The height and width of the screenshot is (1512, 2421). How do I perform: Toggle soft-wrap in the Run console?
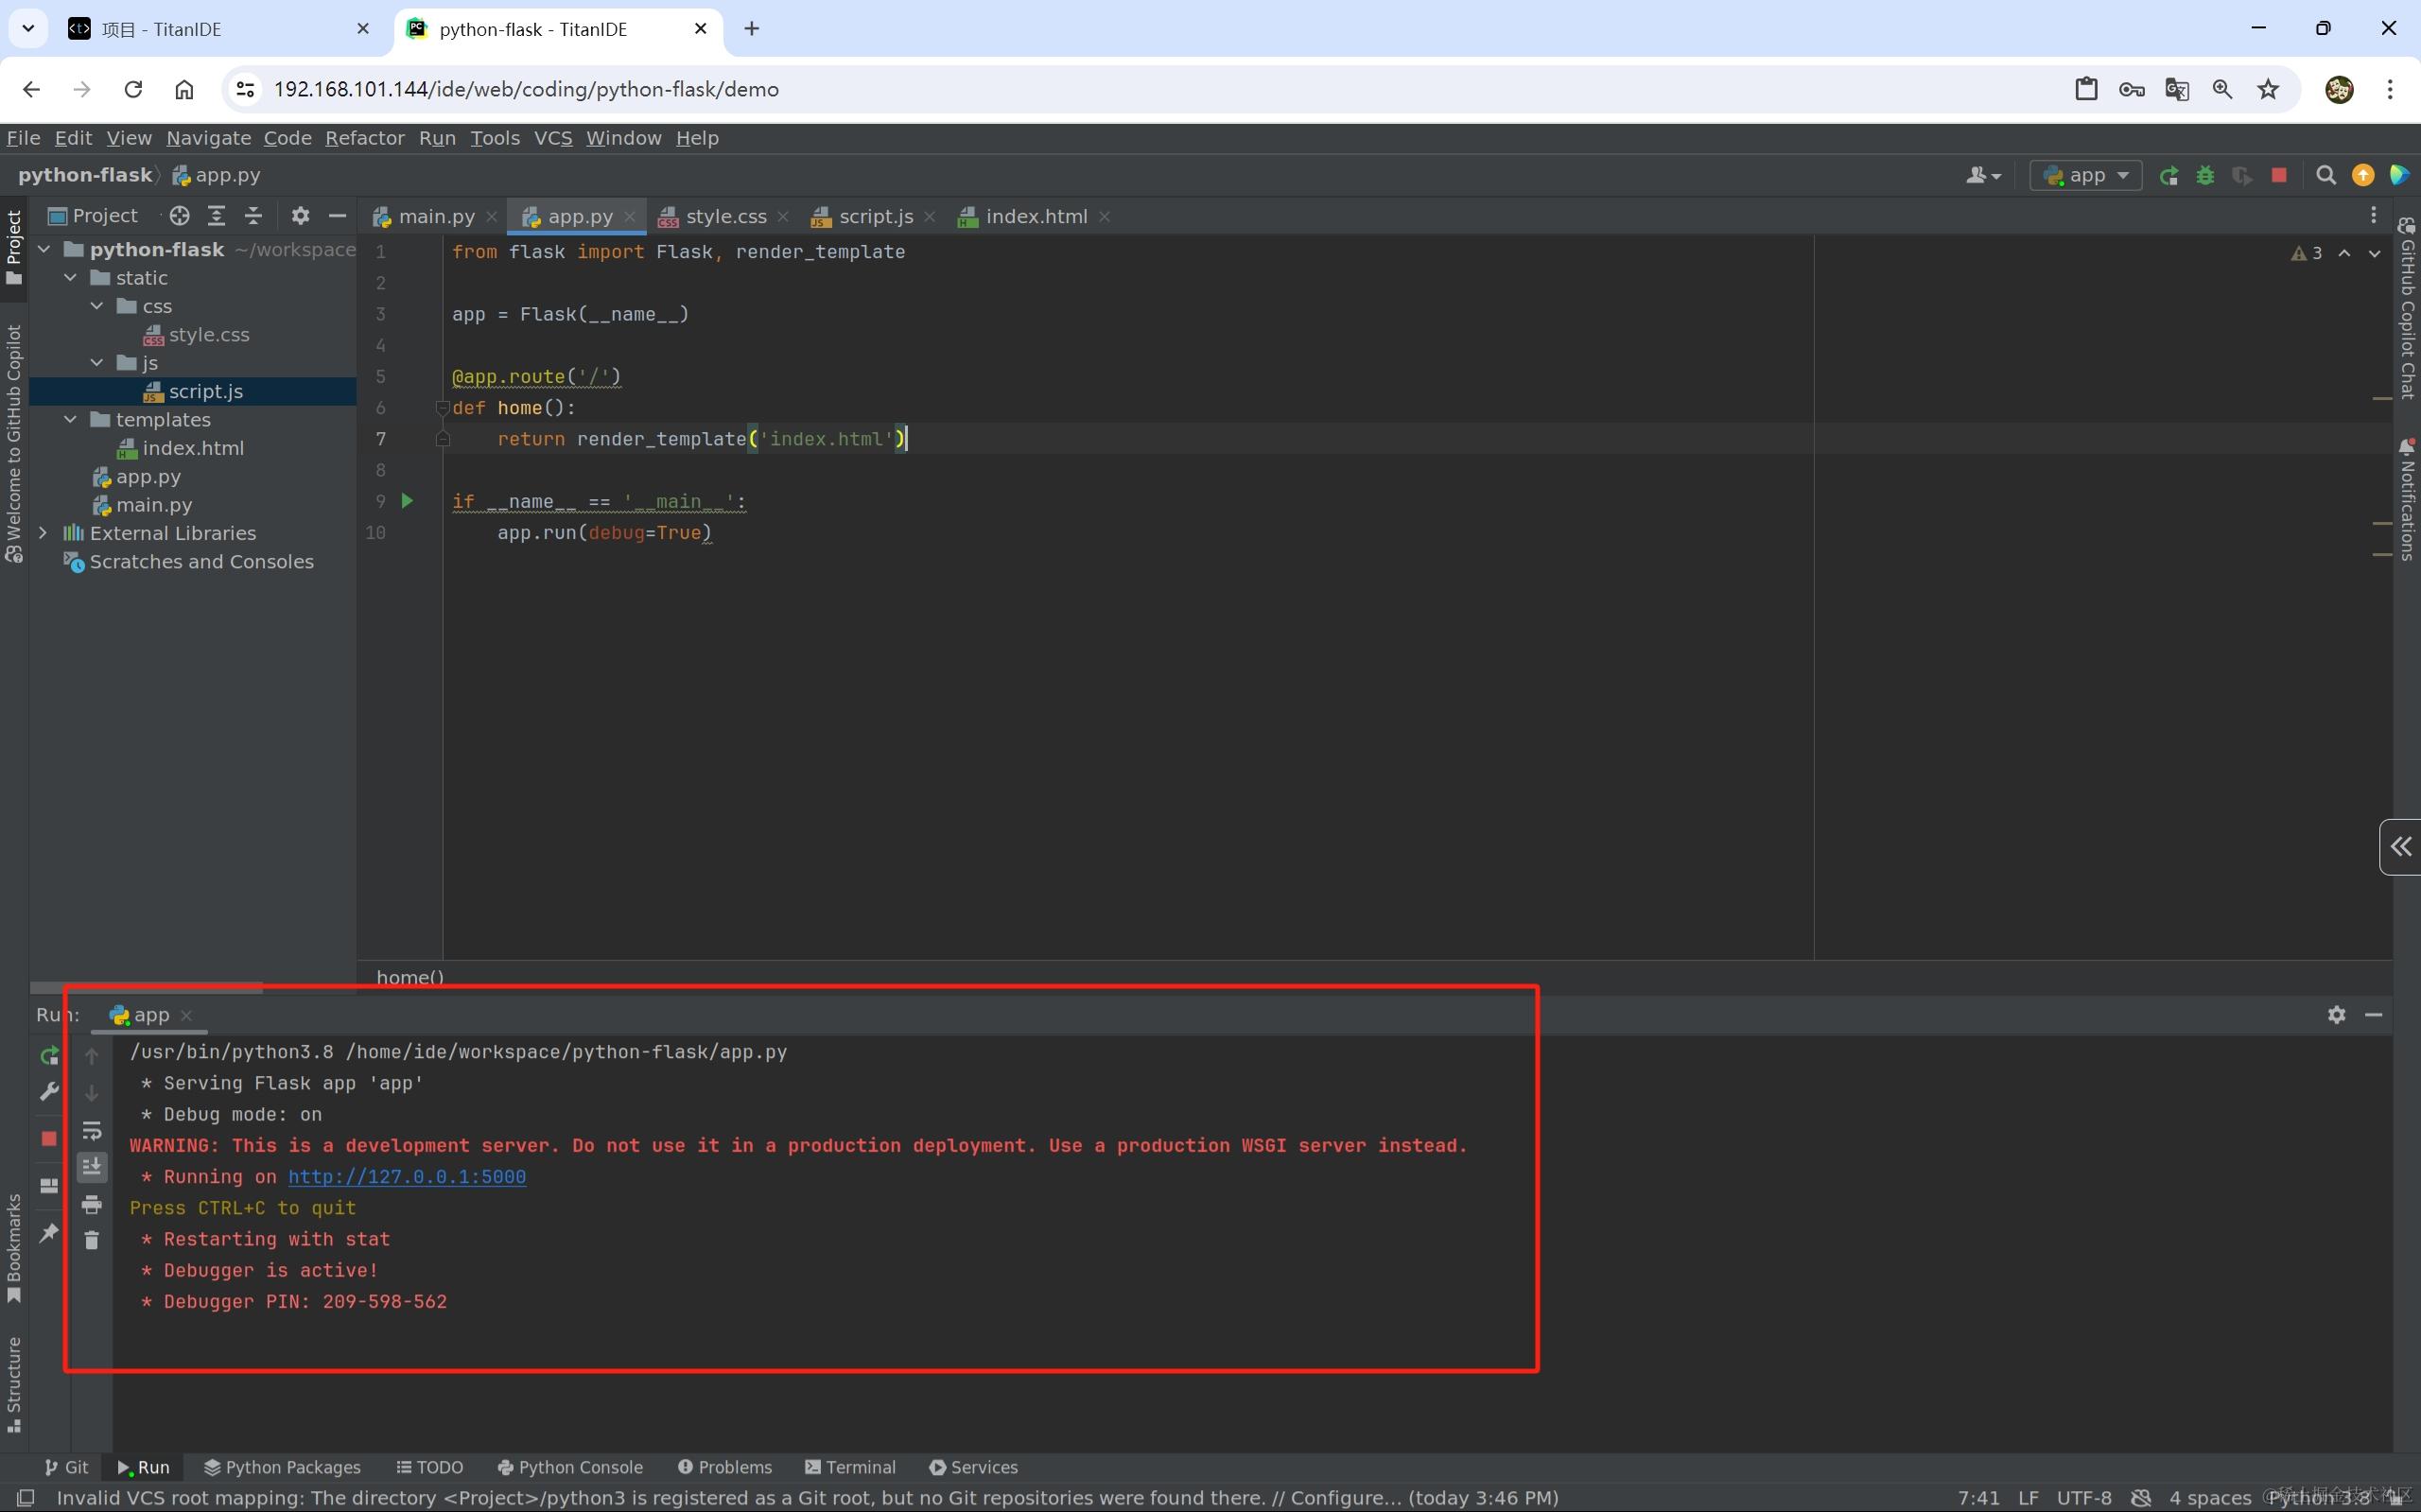(x=92, y=1130)
